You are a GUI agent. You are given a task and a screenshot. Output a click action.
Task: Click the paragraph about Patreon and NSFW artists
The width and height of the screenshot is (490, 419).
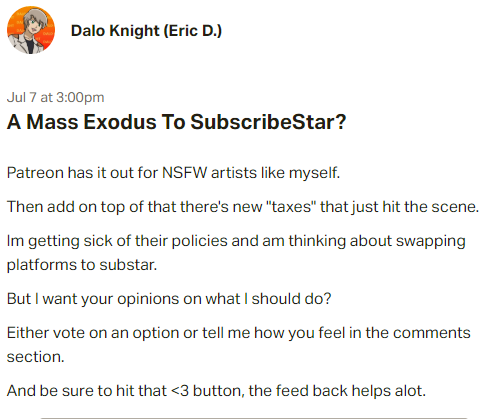(173, 173)
